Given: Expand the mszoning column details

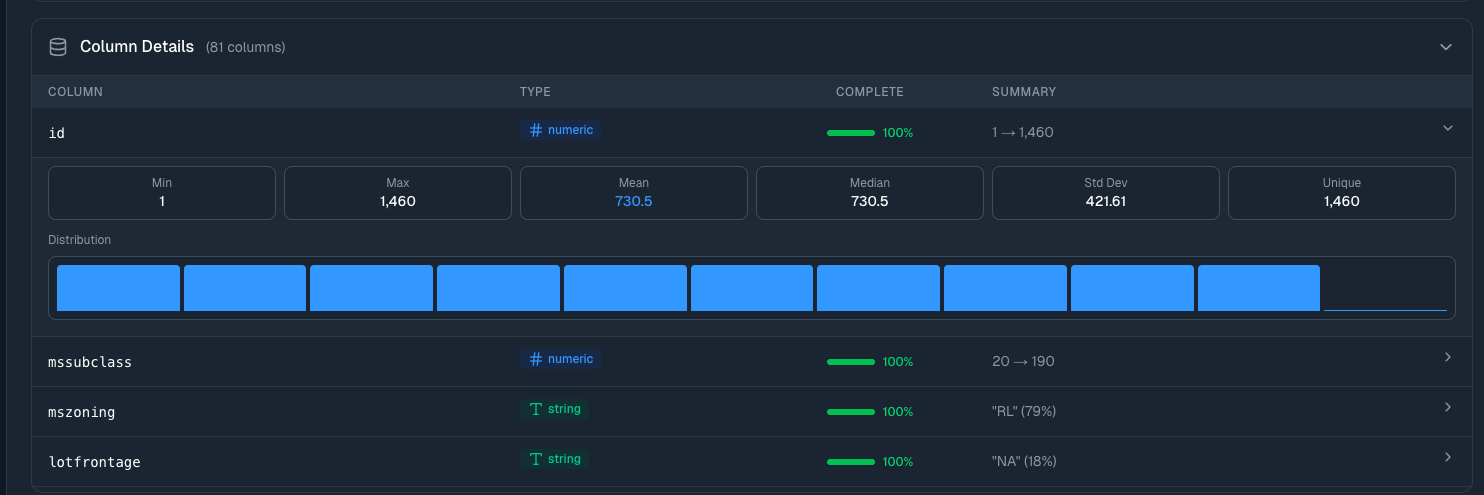Looking at the screenshot, I should (x=1447, y=408).
